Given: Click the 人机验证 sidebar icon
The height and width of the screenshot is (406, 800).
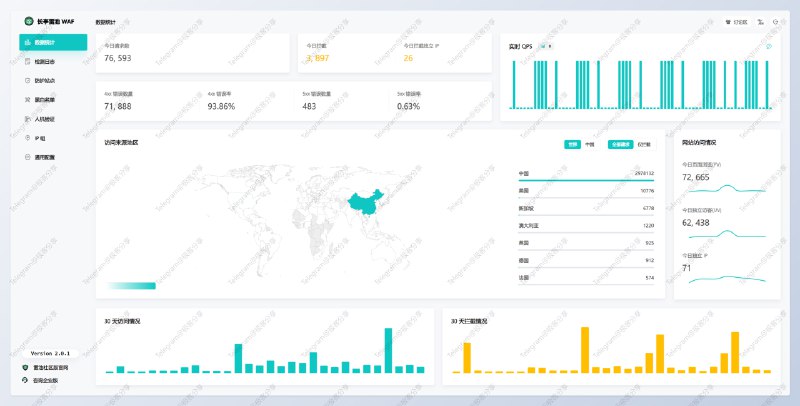Looking at the screenshot, I should click(27, 118).
